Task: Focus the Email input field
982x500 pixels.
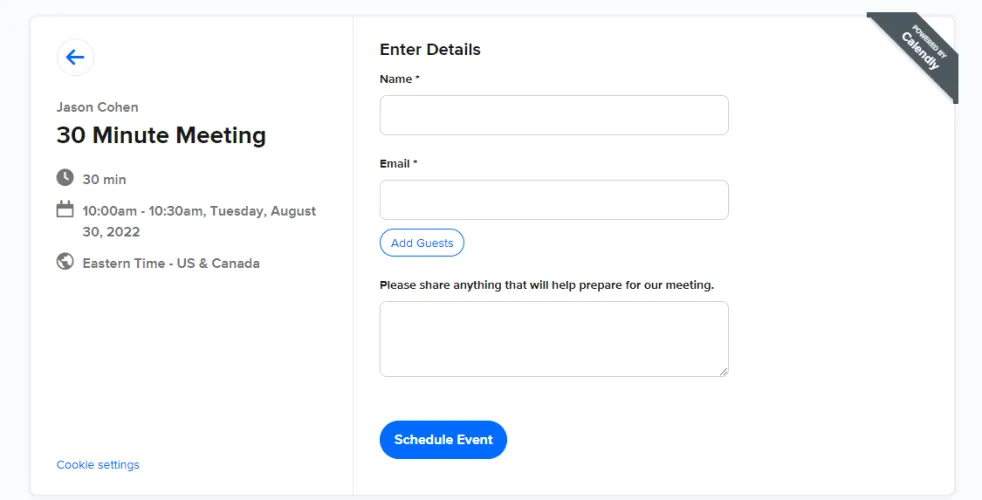Action: (x=554, y=200)
